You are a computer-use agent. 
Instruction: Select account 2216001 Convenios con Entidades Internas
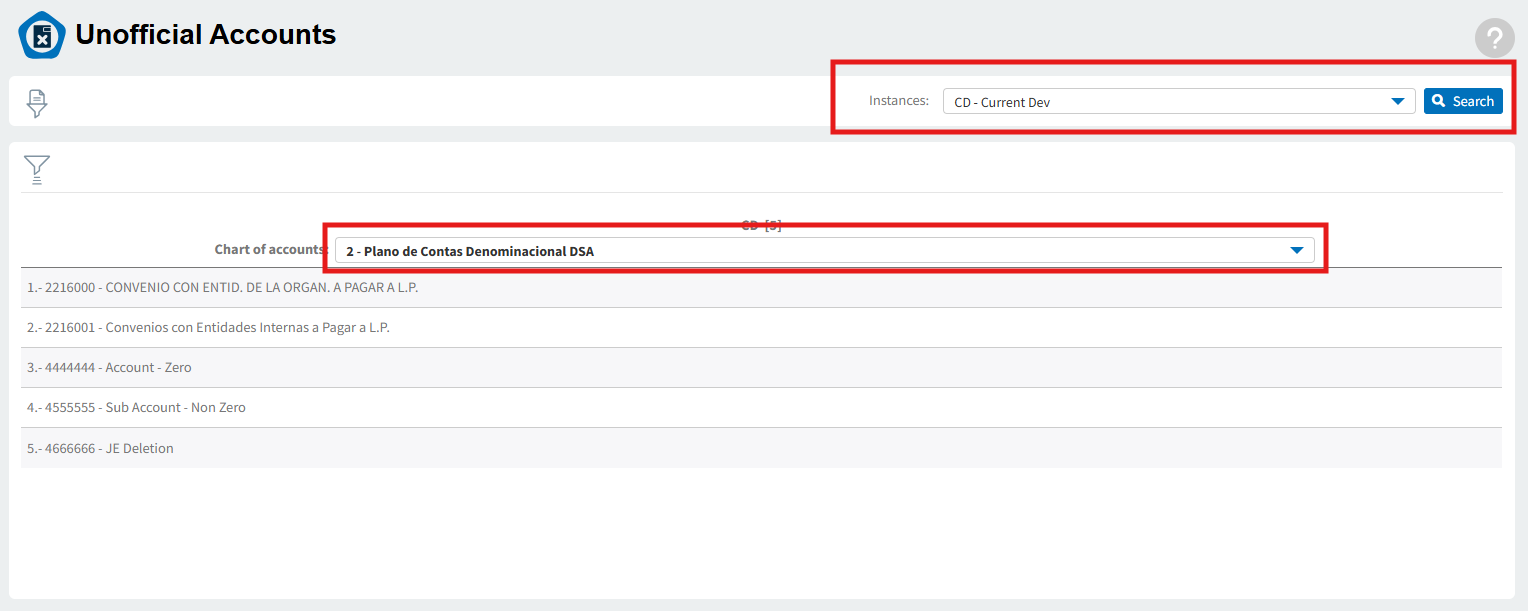[x=761, y=327]
